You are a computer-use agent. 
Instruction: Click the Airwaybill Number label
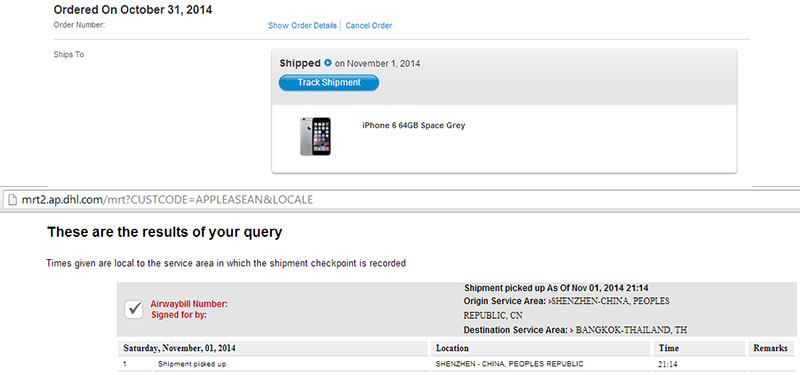click(x=189, y=304)
